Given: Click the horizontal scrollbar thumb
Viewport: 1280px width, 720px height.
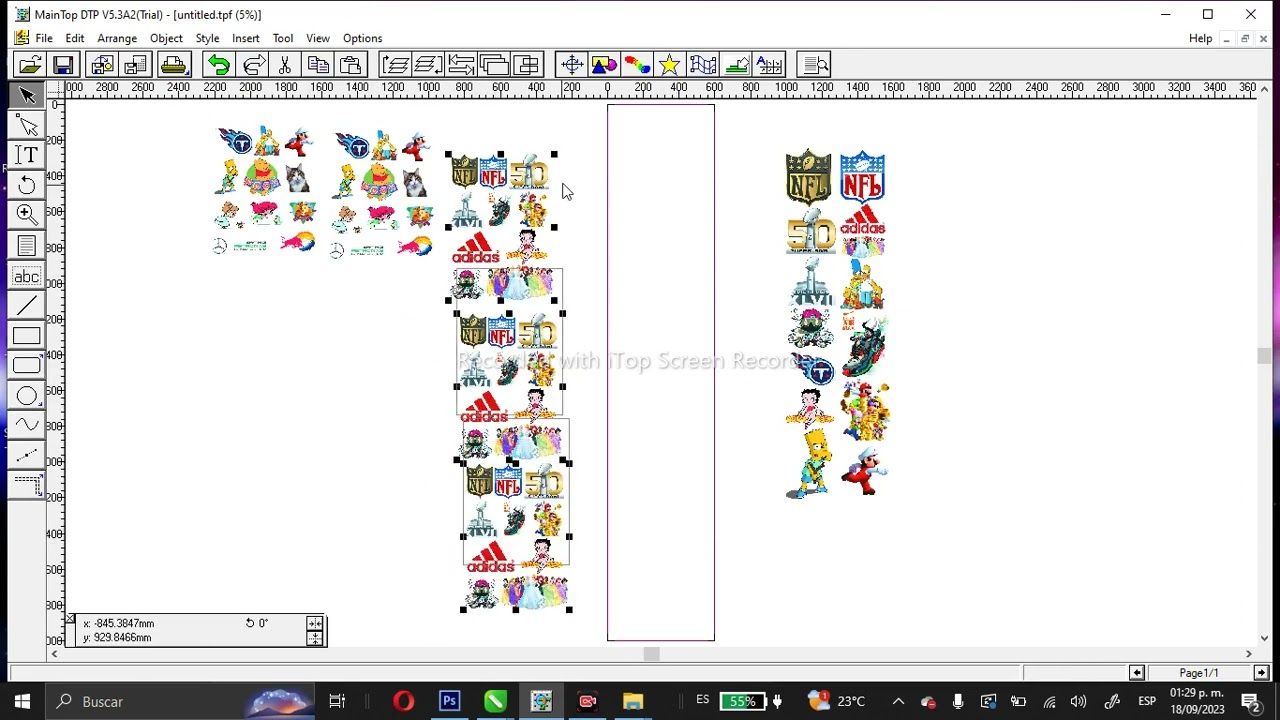Looking at the screenshot, I should pos(651,655).
